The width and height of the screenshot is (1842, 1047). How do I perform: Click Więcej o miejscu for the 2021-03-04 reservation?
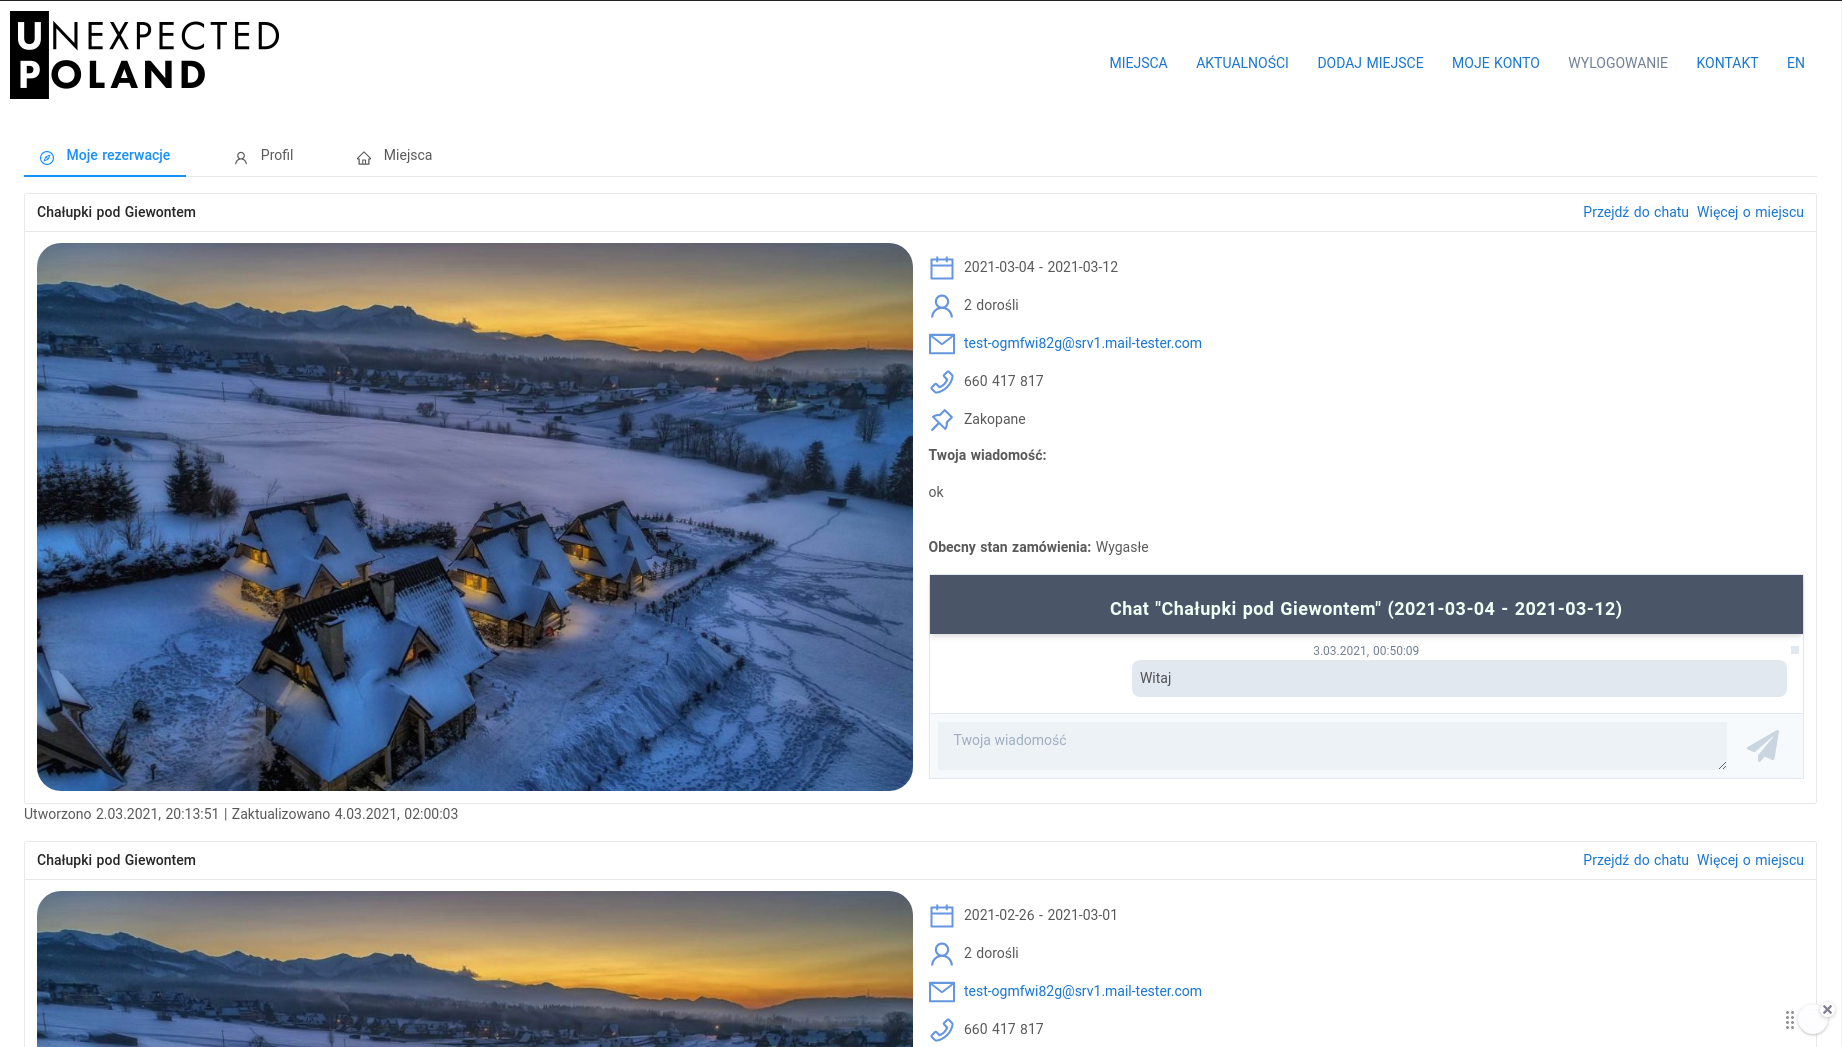pyautogui.click(x=1750, y=212)
